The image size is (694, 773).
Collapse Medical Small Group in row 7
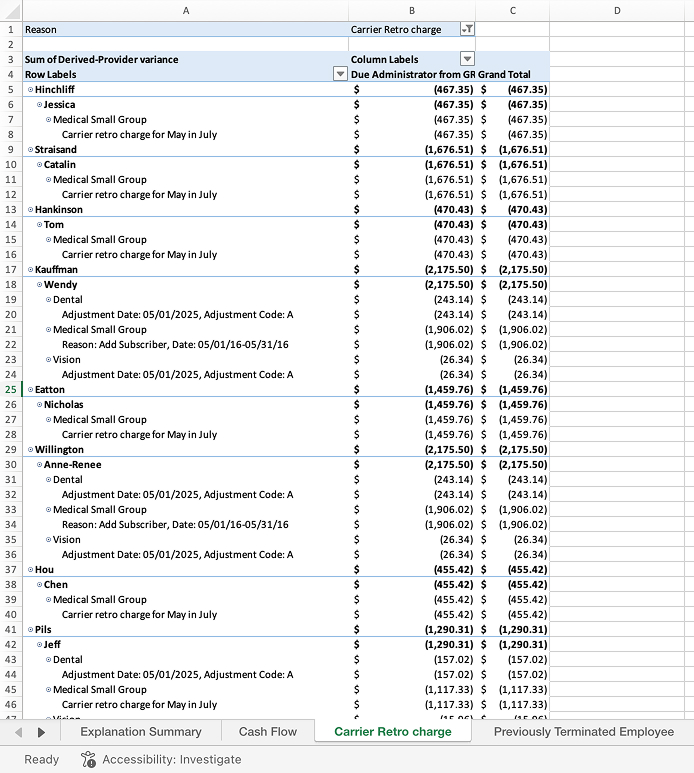[x=48, y=120]
